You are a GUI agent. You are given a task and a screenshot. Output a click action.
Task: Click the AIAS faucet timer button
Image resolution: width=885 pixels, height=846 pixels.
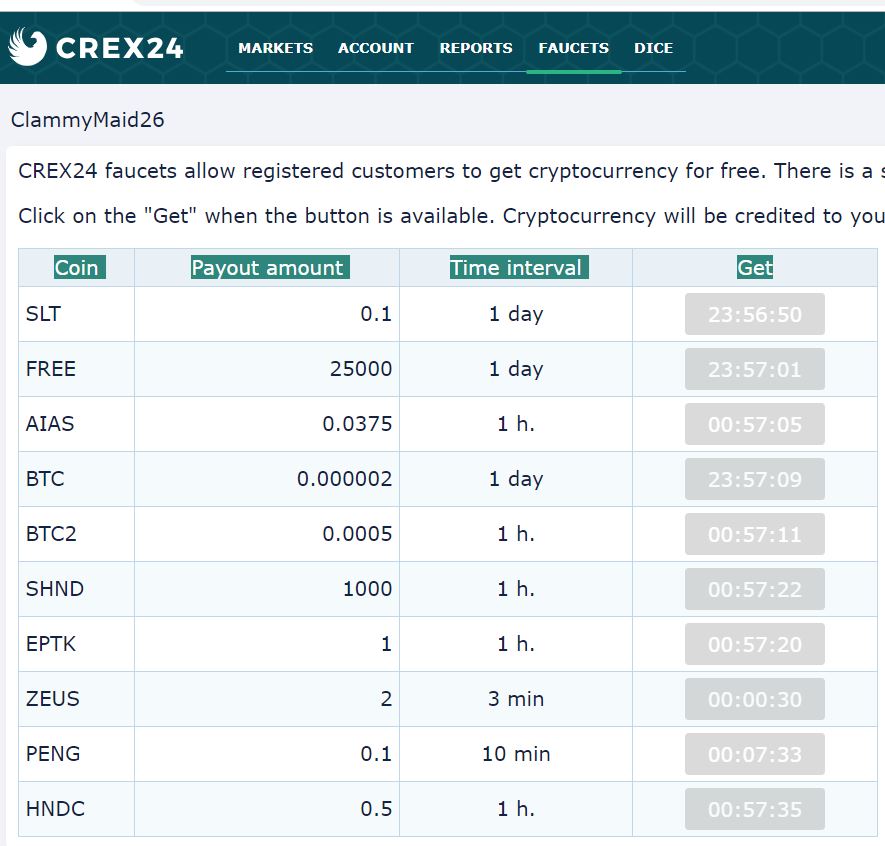pos(755,424)
